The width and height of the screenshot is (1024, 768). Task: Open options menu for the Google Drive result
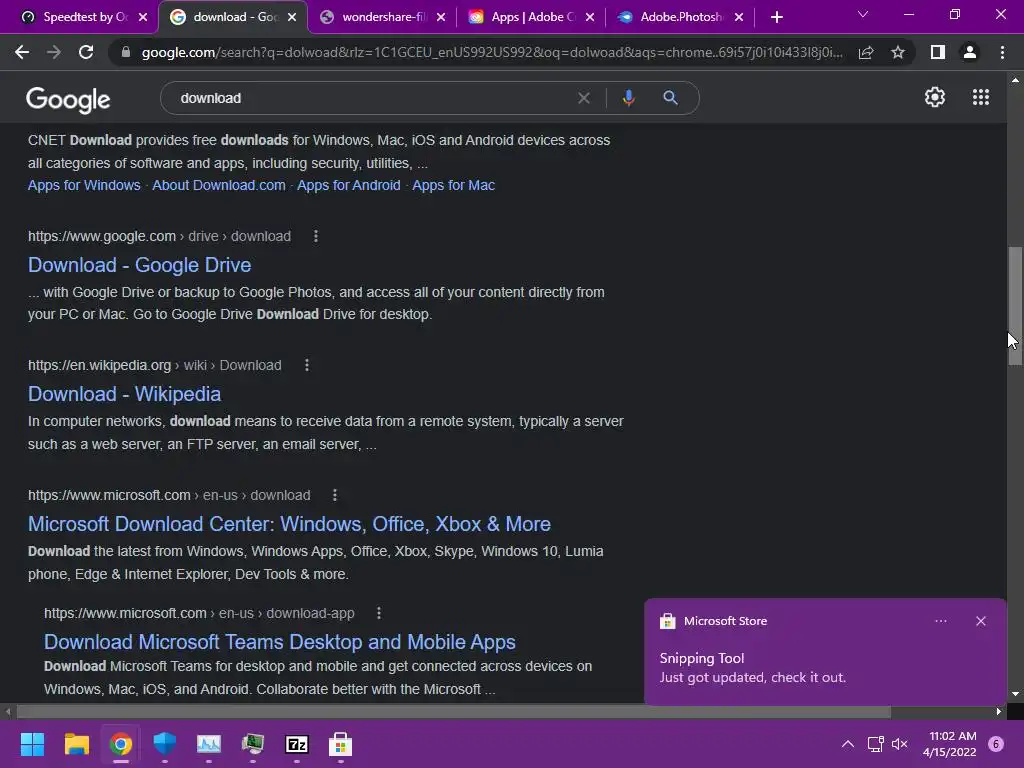315,236
